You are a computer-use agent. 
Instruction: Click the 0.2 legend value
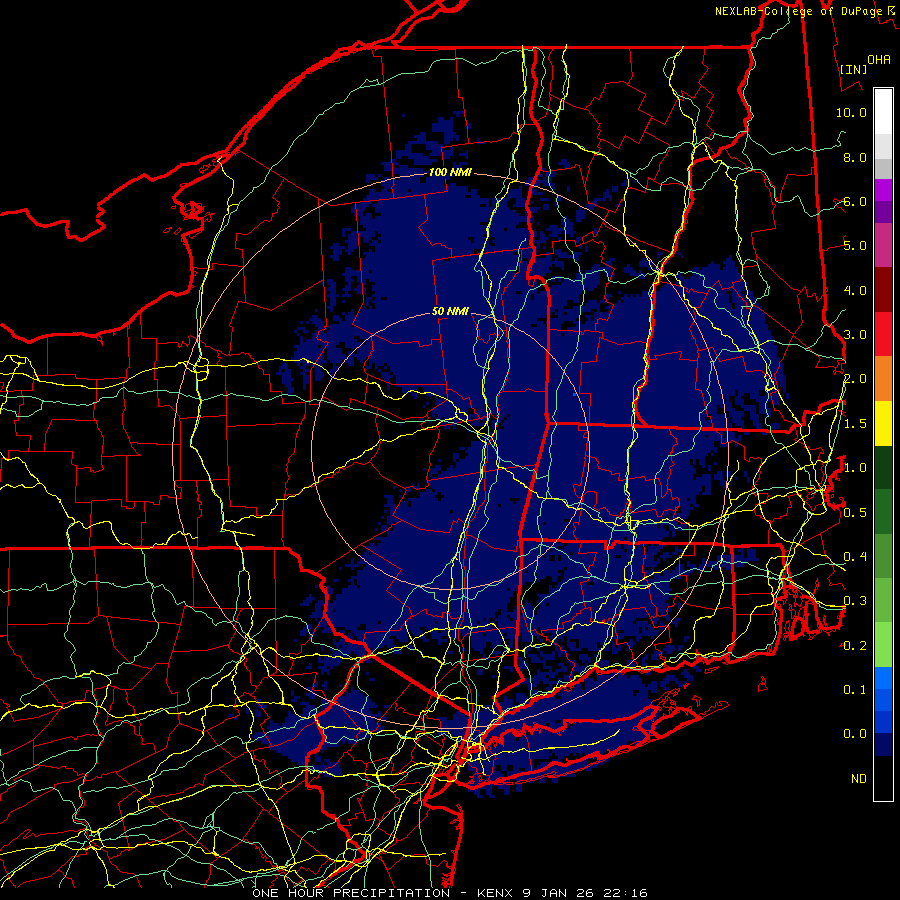pos(855,646)
